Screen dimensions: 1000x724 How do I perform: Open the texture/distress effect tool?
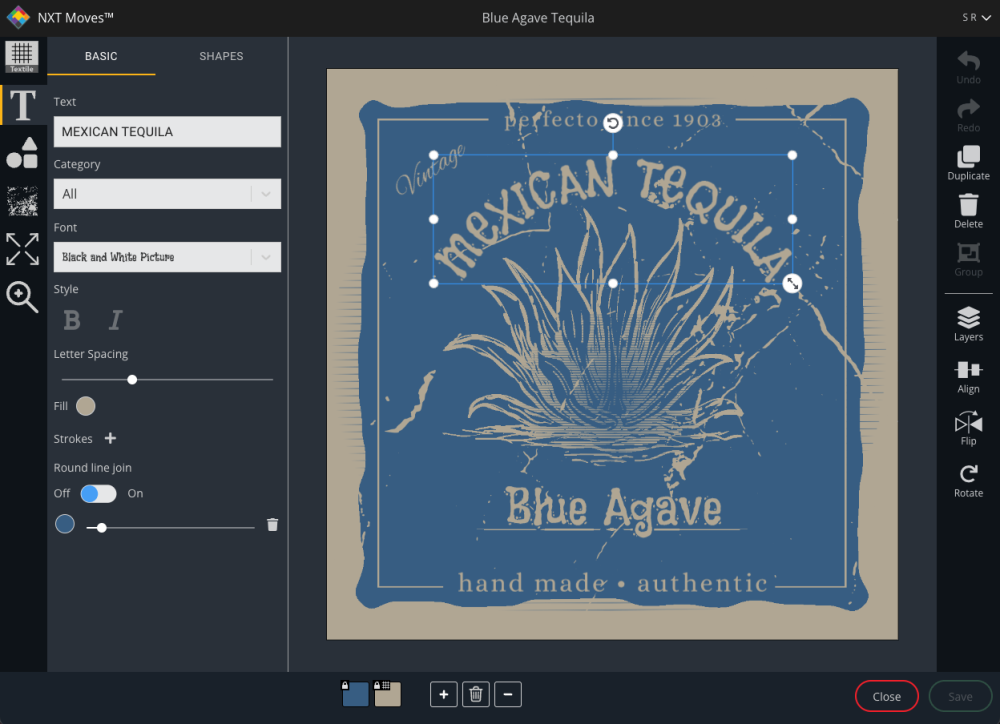click(x=21, y=201)
